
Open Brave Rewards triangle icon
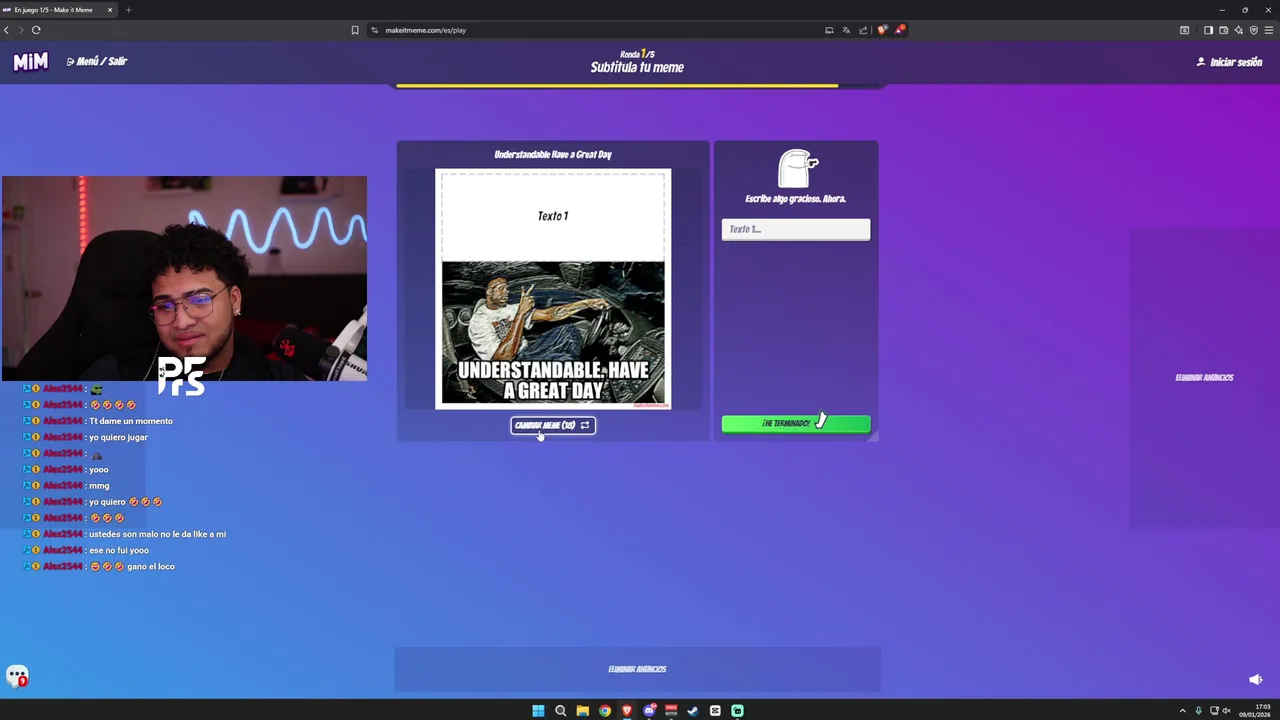click(899, 30)
